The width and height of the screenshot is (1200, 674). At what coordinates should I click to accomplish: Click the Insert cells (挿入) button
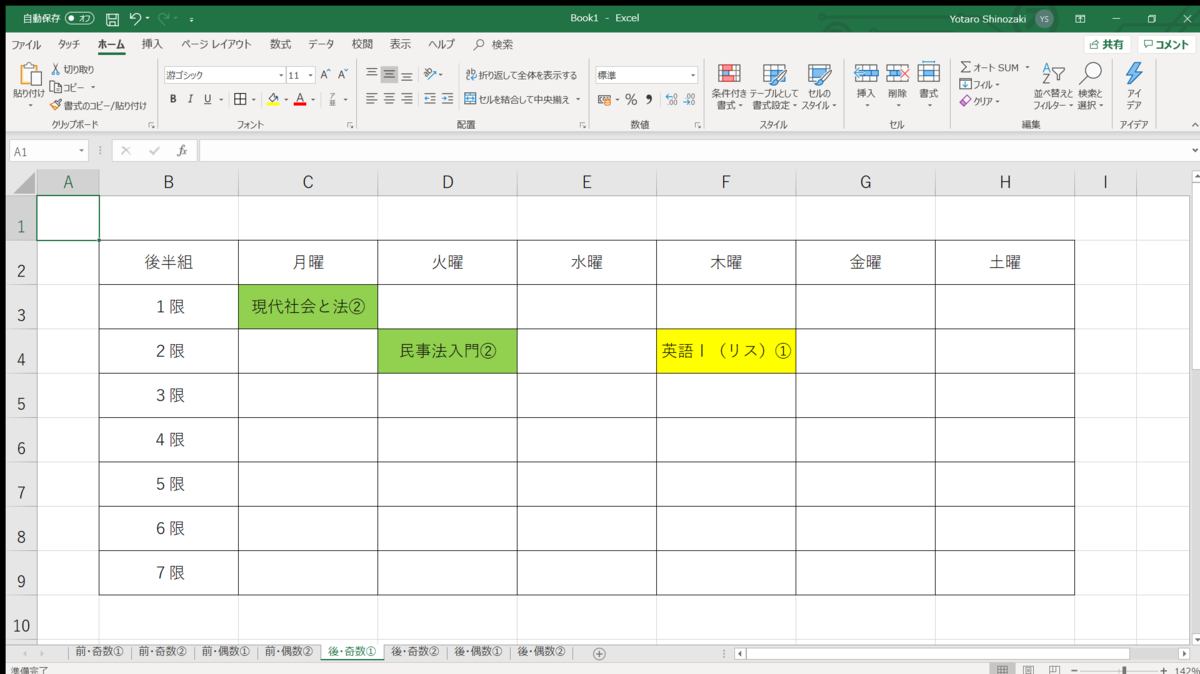866,86
